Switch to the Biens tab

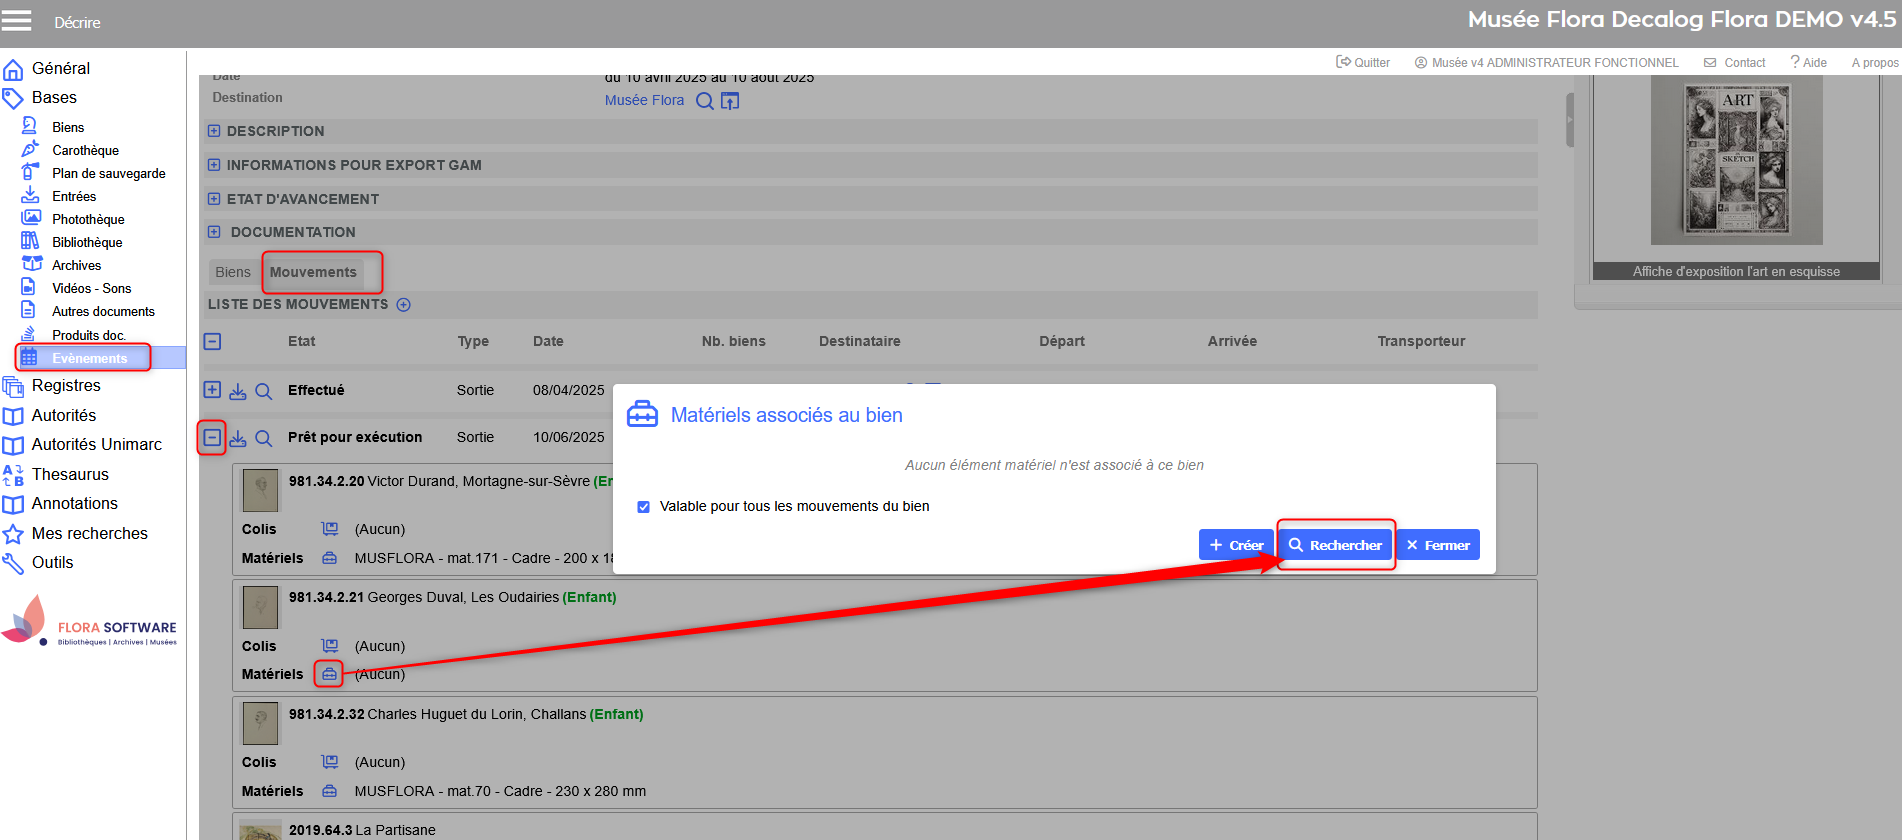coord(233,272)
